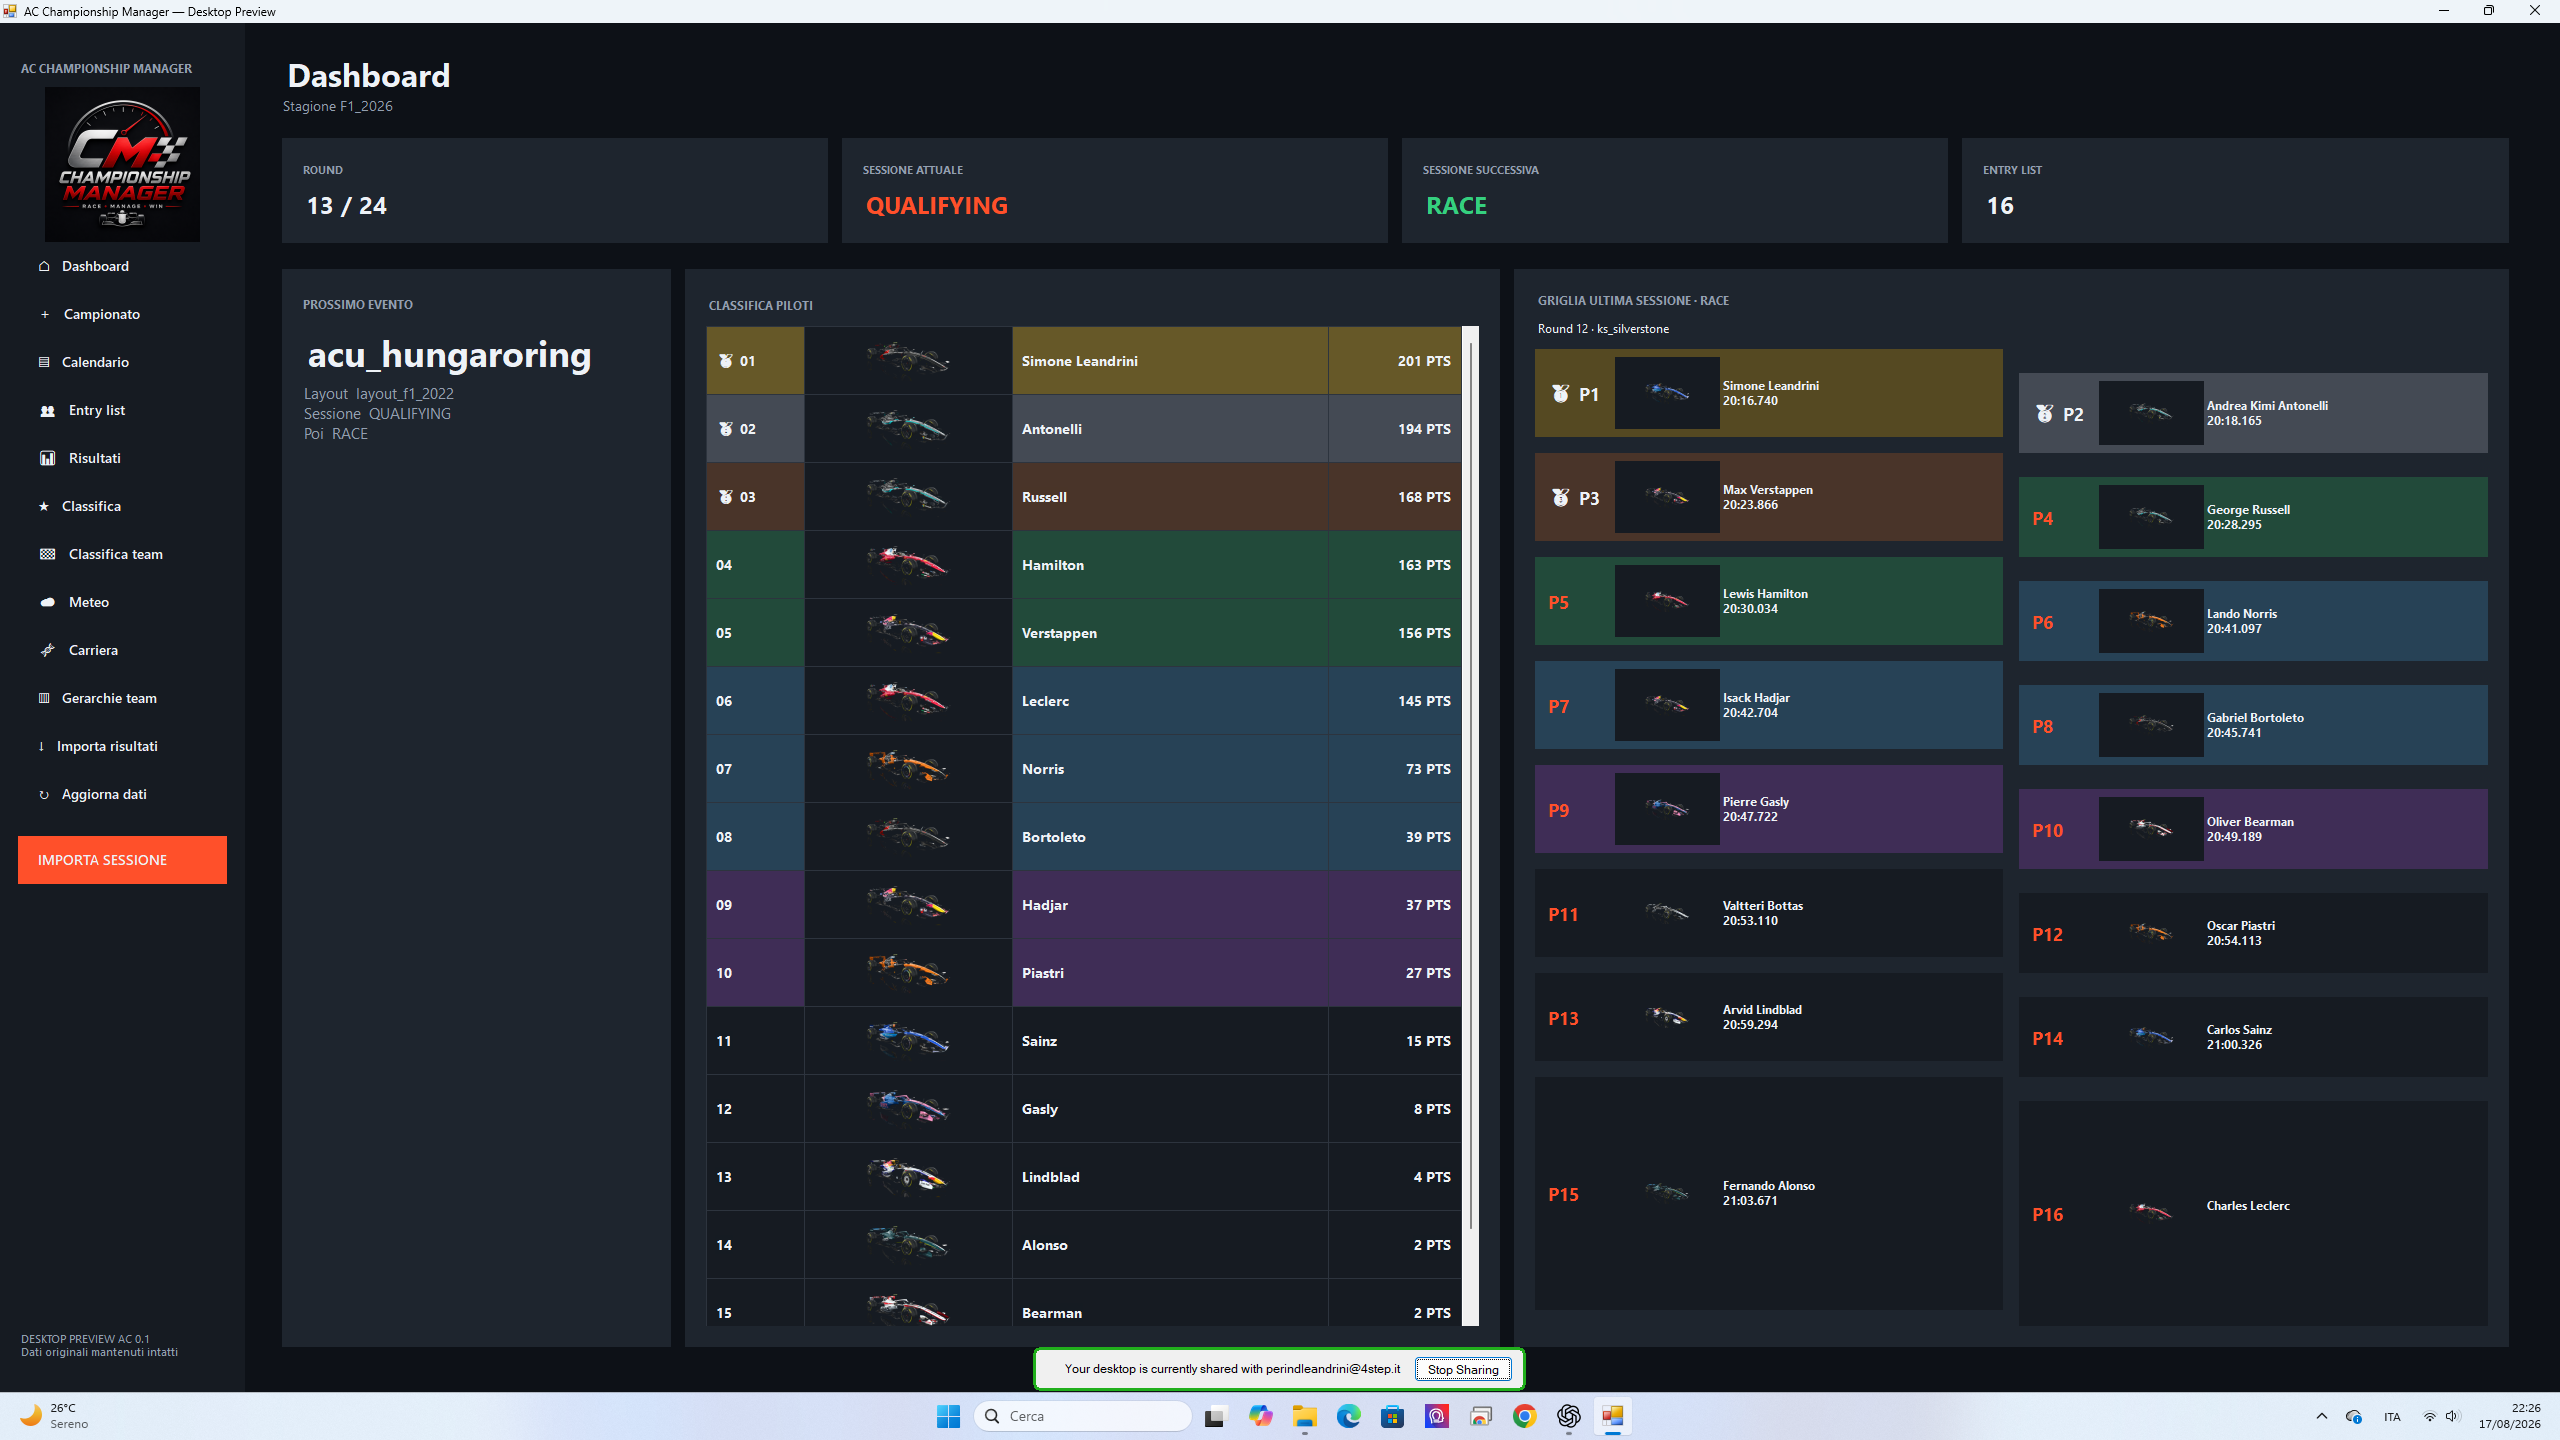This screenshot has height=1440, width=2560.
Task: Click the acu_hungaroring next event title
Action: pos(449,355)
